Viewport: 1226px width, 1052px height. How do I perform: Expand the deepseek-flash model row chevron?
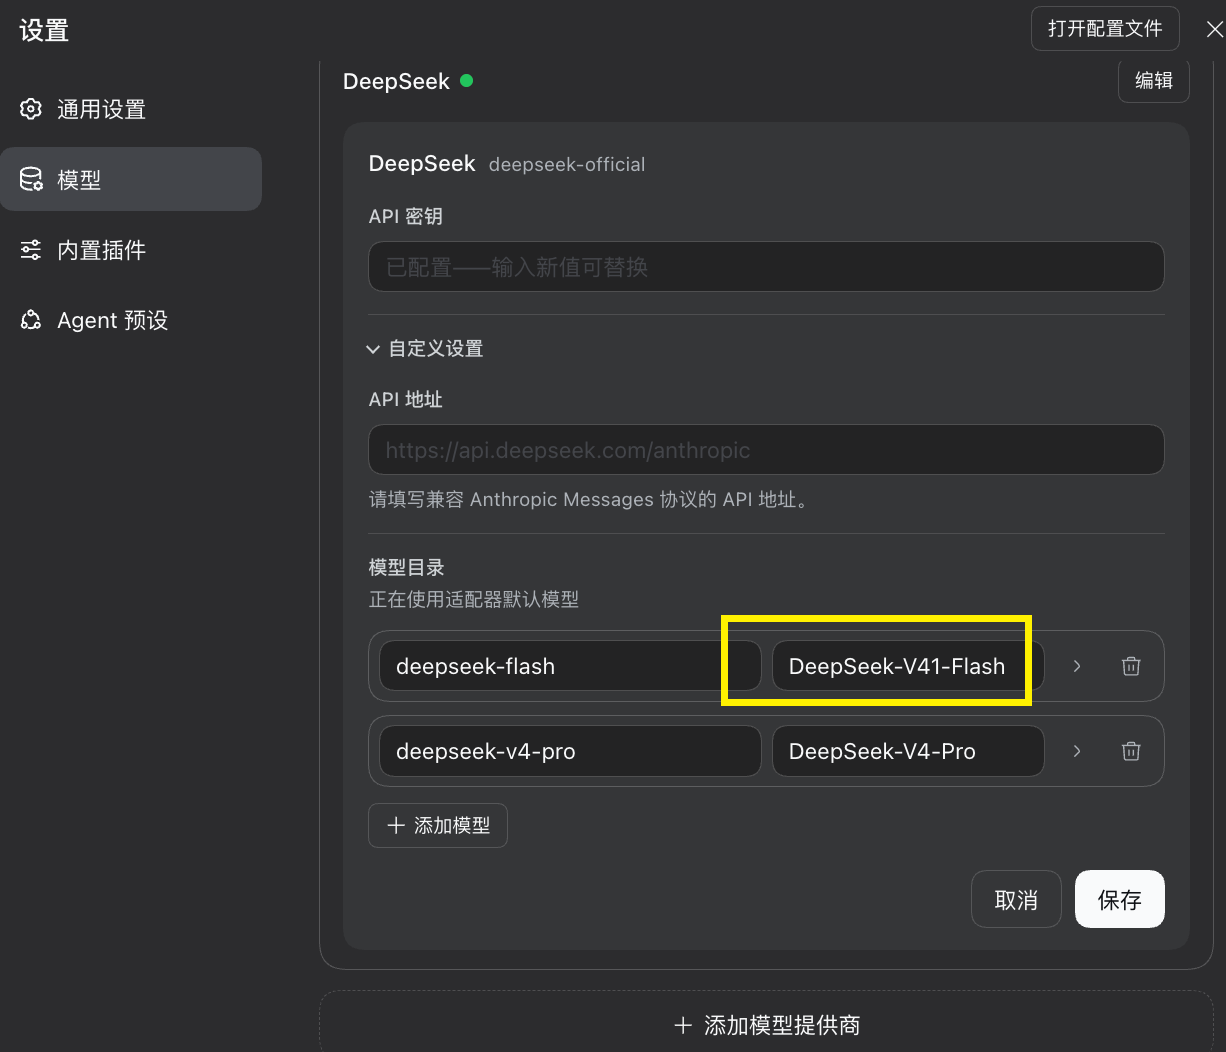pyautogui.click(x=1077, y=666)
